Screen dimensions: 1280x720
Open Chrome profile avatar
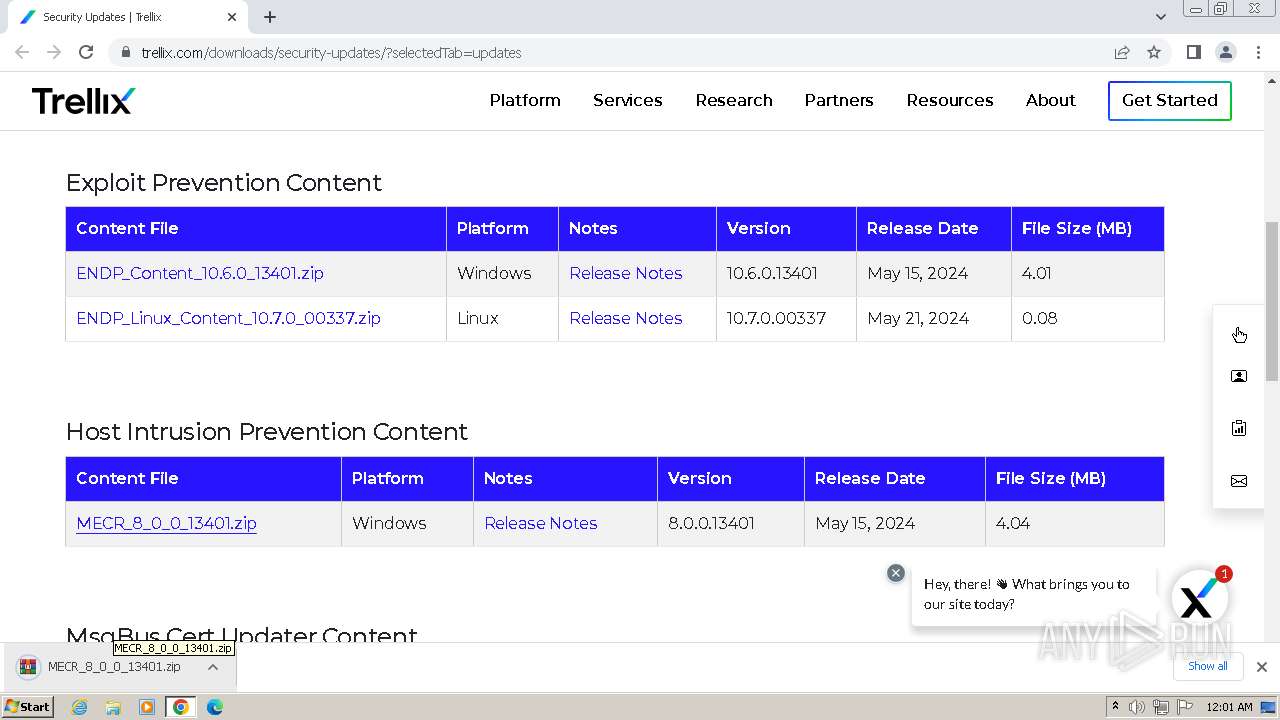[1226, 52]
